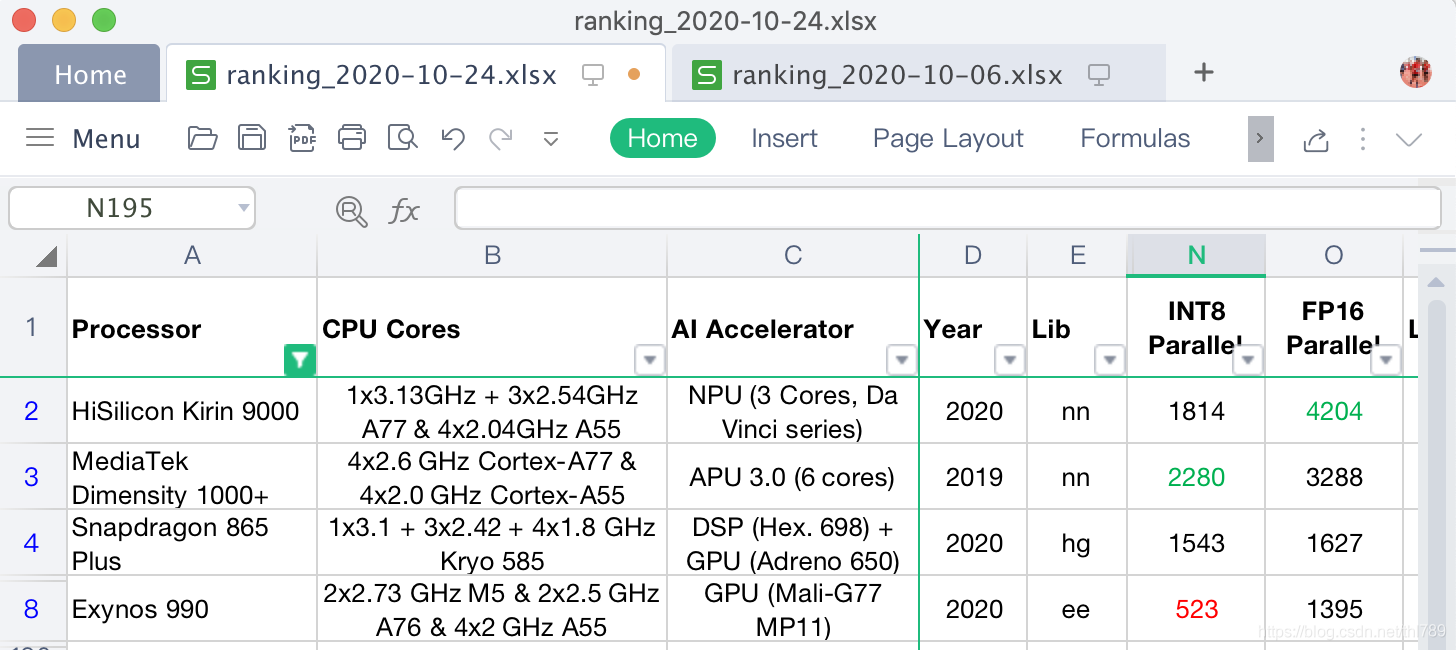Viewport: 1456px width, 650px height.
Task: Click the green 2280 INT8 value
Action: coord(1196,477)
